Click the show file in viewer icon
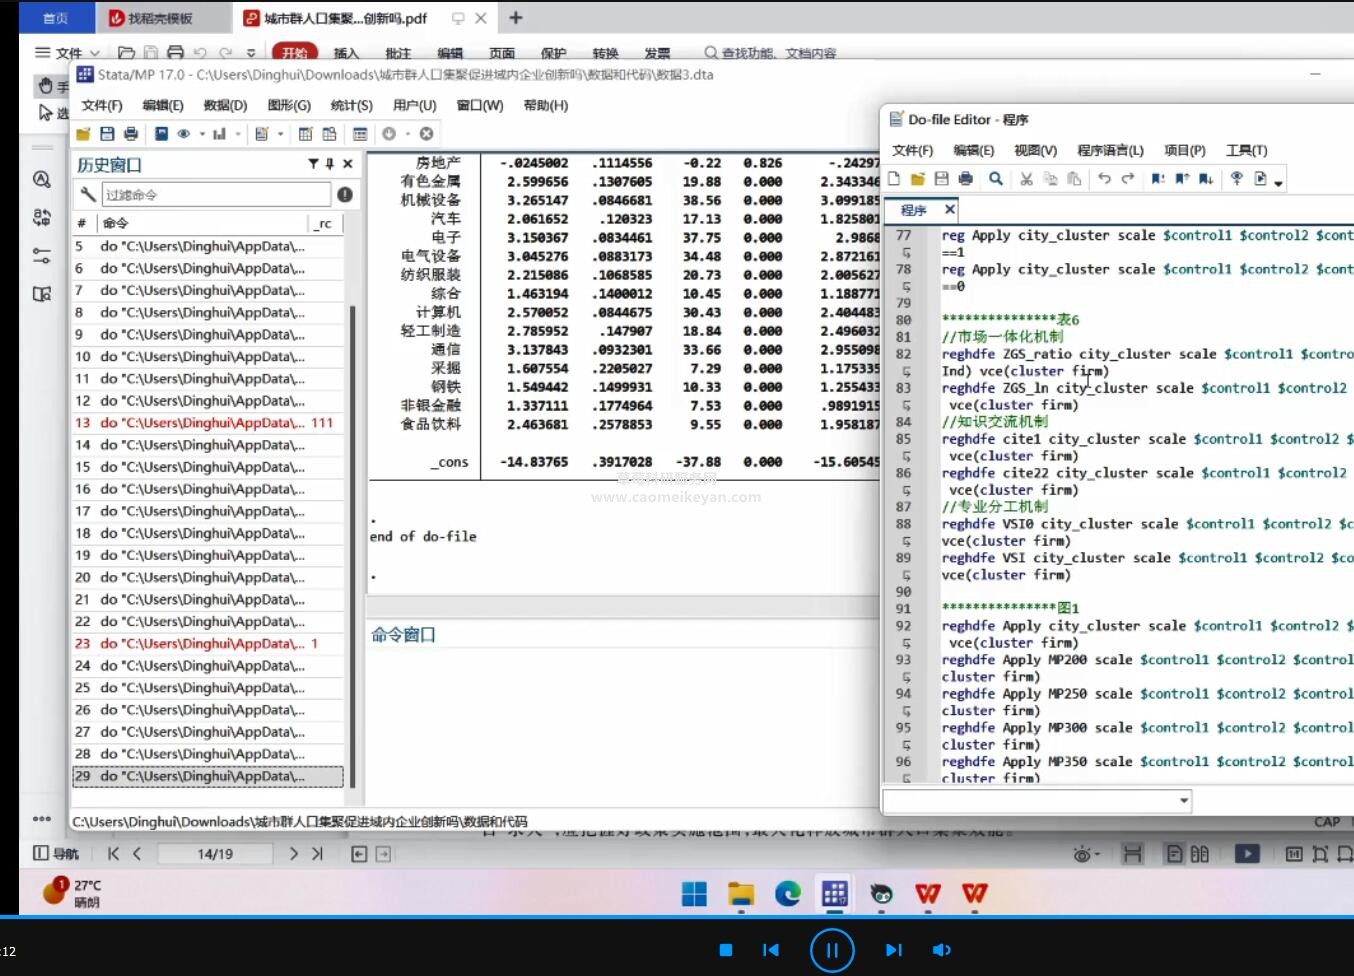This screenshot has width=1354, height=976. 1237,179
